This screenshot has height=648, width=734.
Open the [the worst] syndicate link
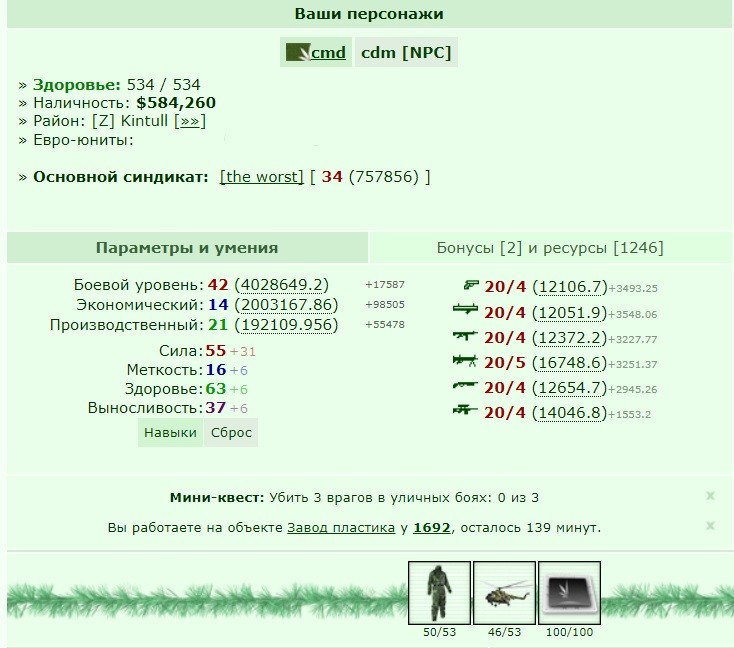click(262, 177)
